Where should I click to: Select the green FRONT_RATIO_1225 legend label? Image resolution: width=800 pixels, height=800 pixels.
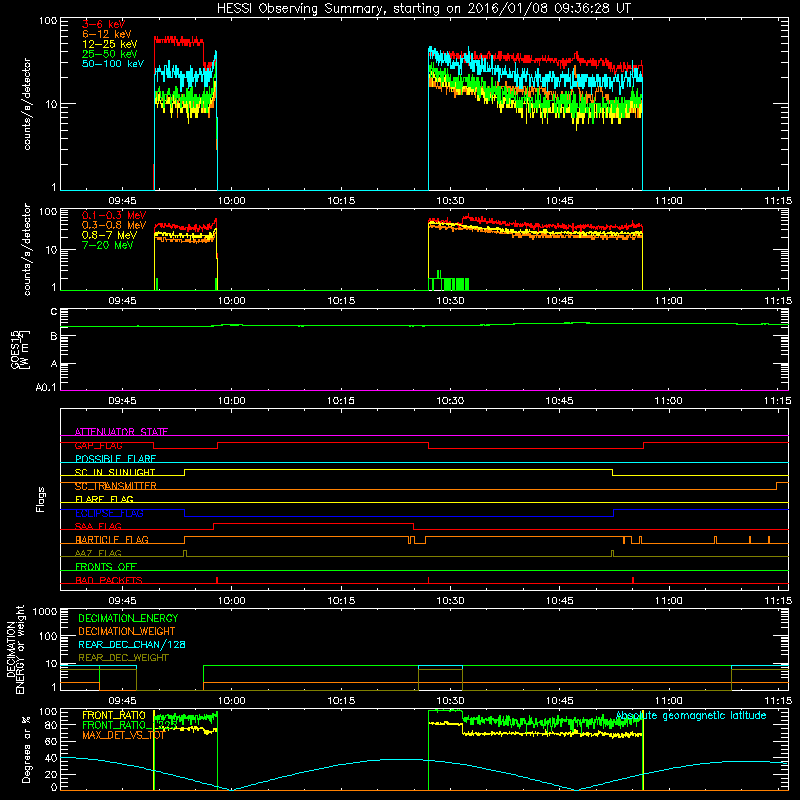pos(130,725)
